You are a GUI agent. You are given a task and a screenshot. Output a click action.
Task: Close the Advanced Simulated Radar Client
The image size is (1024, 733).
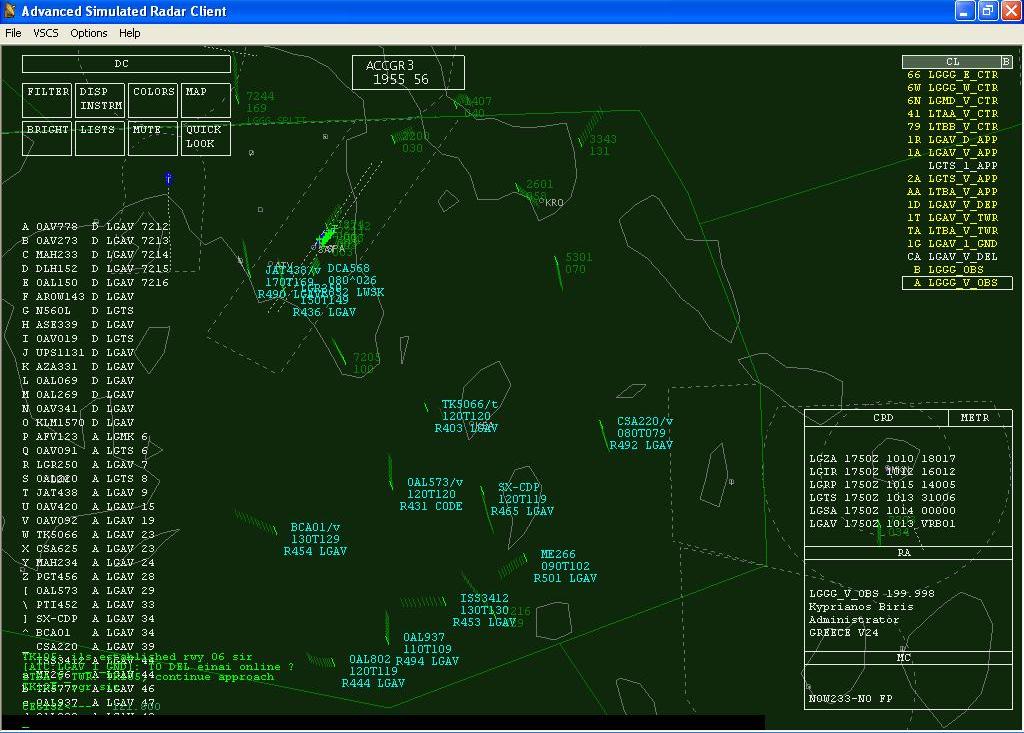point(1010,10)
